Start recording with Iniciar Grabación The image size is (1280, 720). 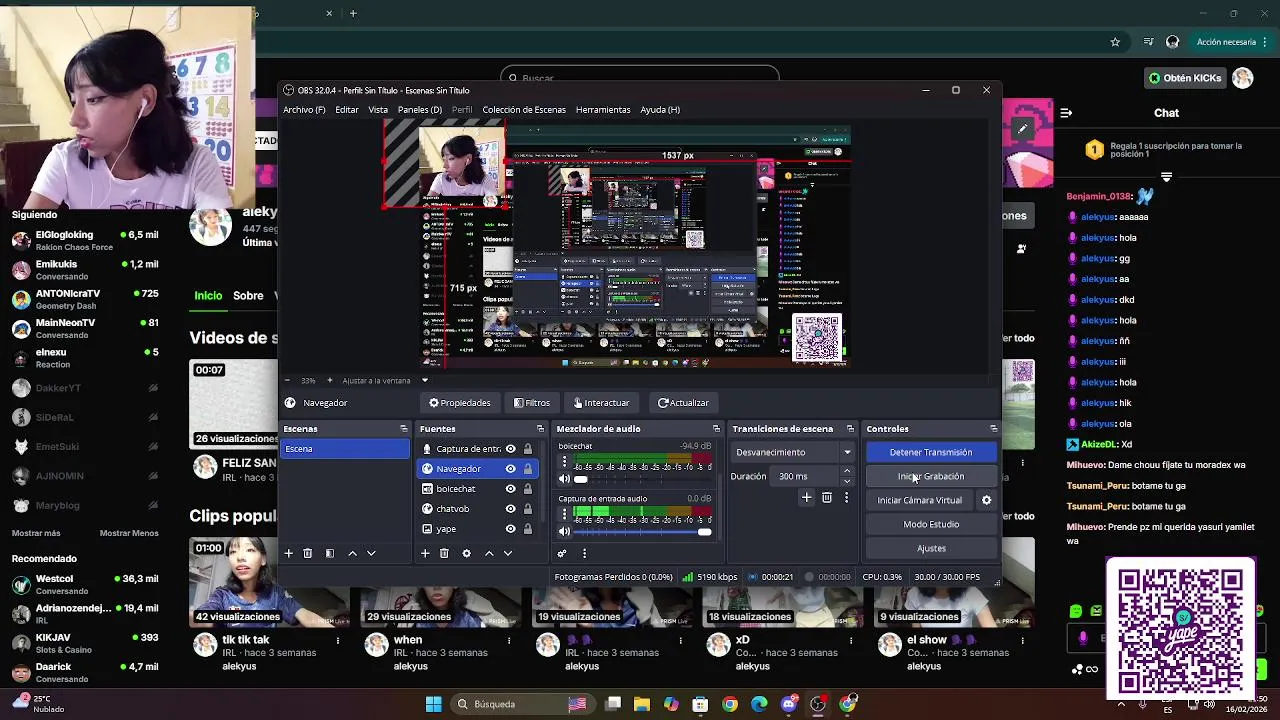coord(931,476)
